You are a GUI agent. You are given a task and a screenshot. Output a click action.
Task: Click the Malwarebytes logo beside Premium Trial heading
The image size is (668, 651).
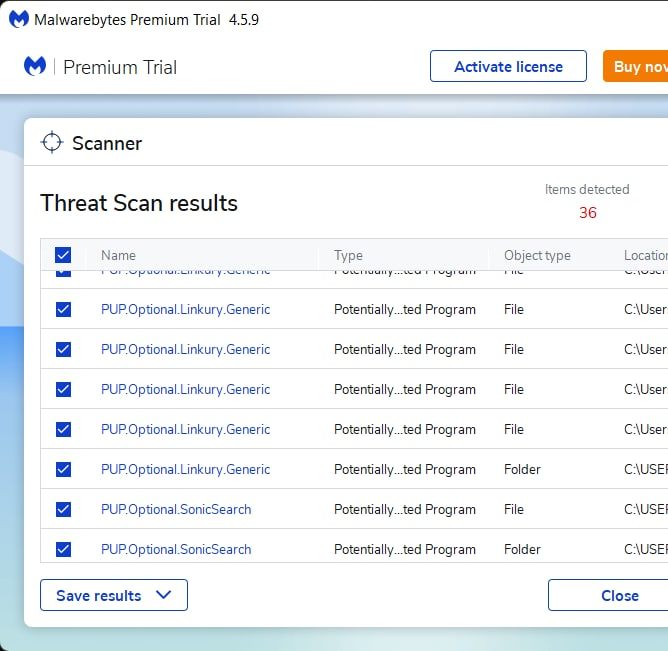tap(35, 66)
